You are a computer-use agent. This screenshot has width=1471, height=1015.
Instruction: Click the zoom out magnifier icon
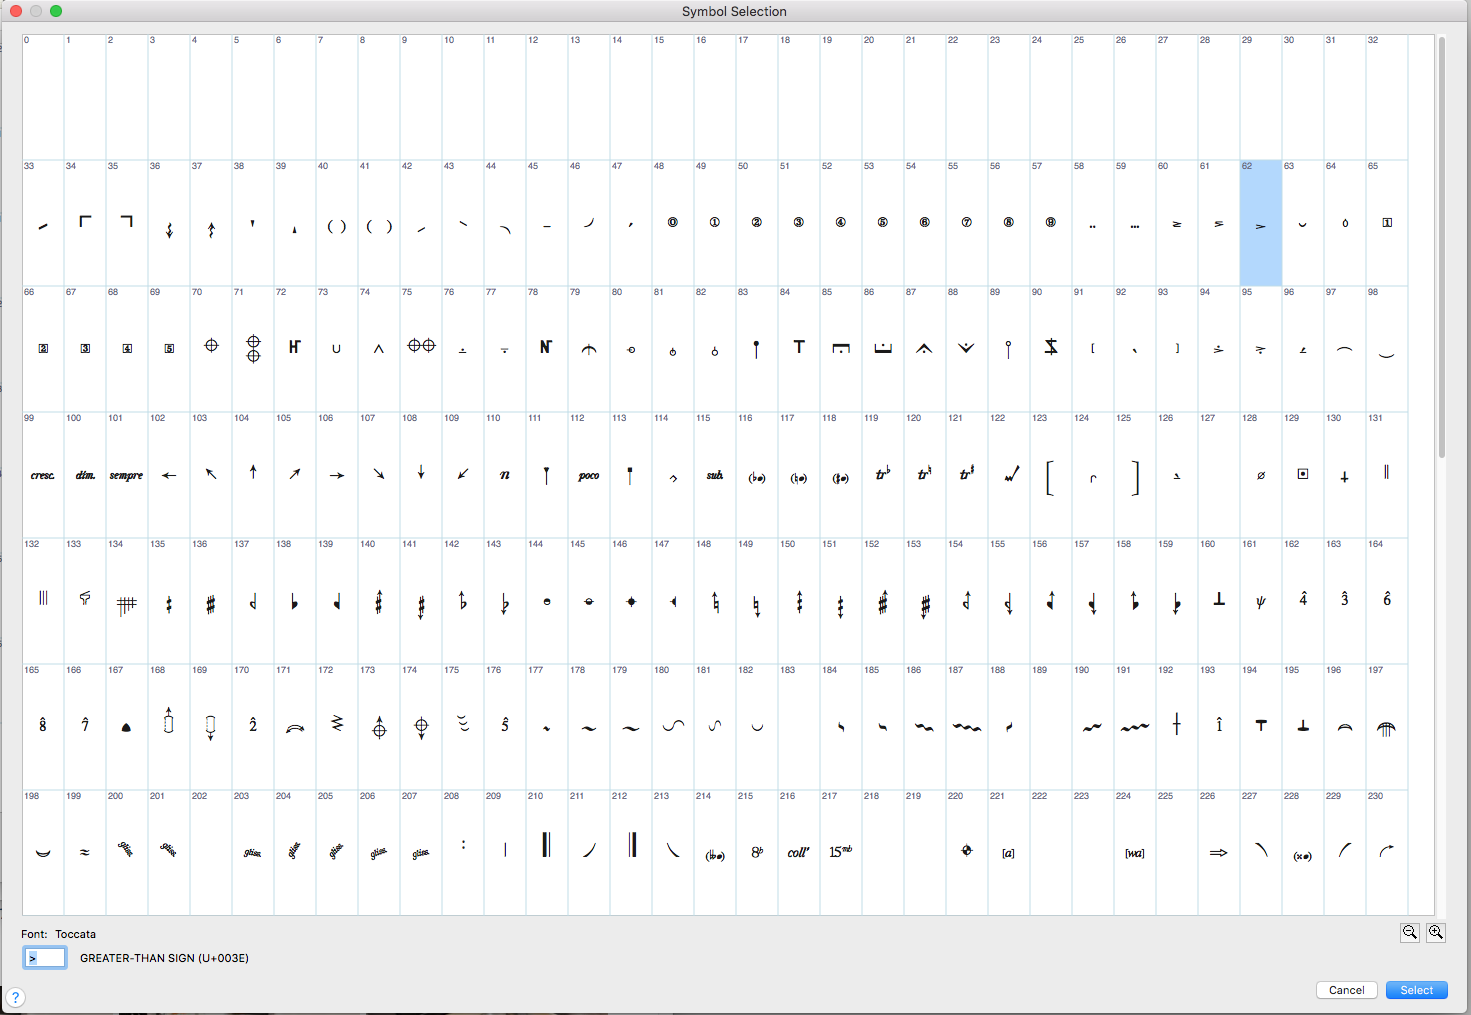pyautogui.click(x=1410, y=932)
